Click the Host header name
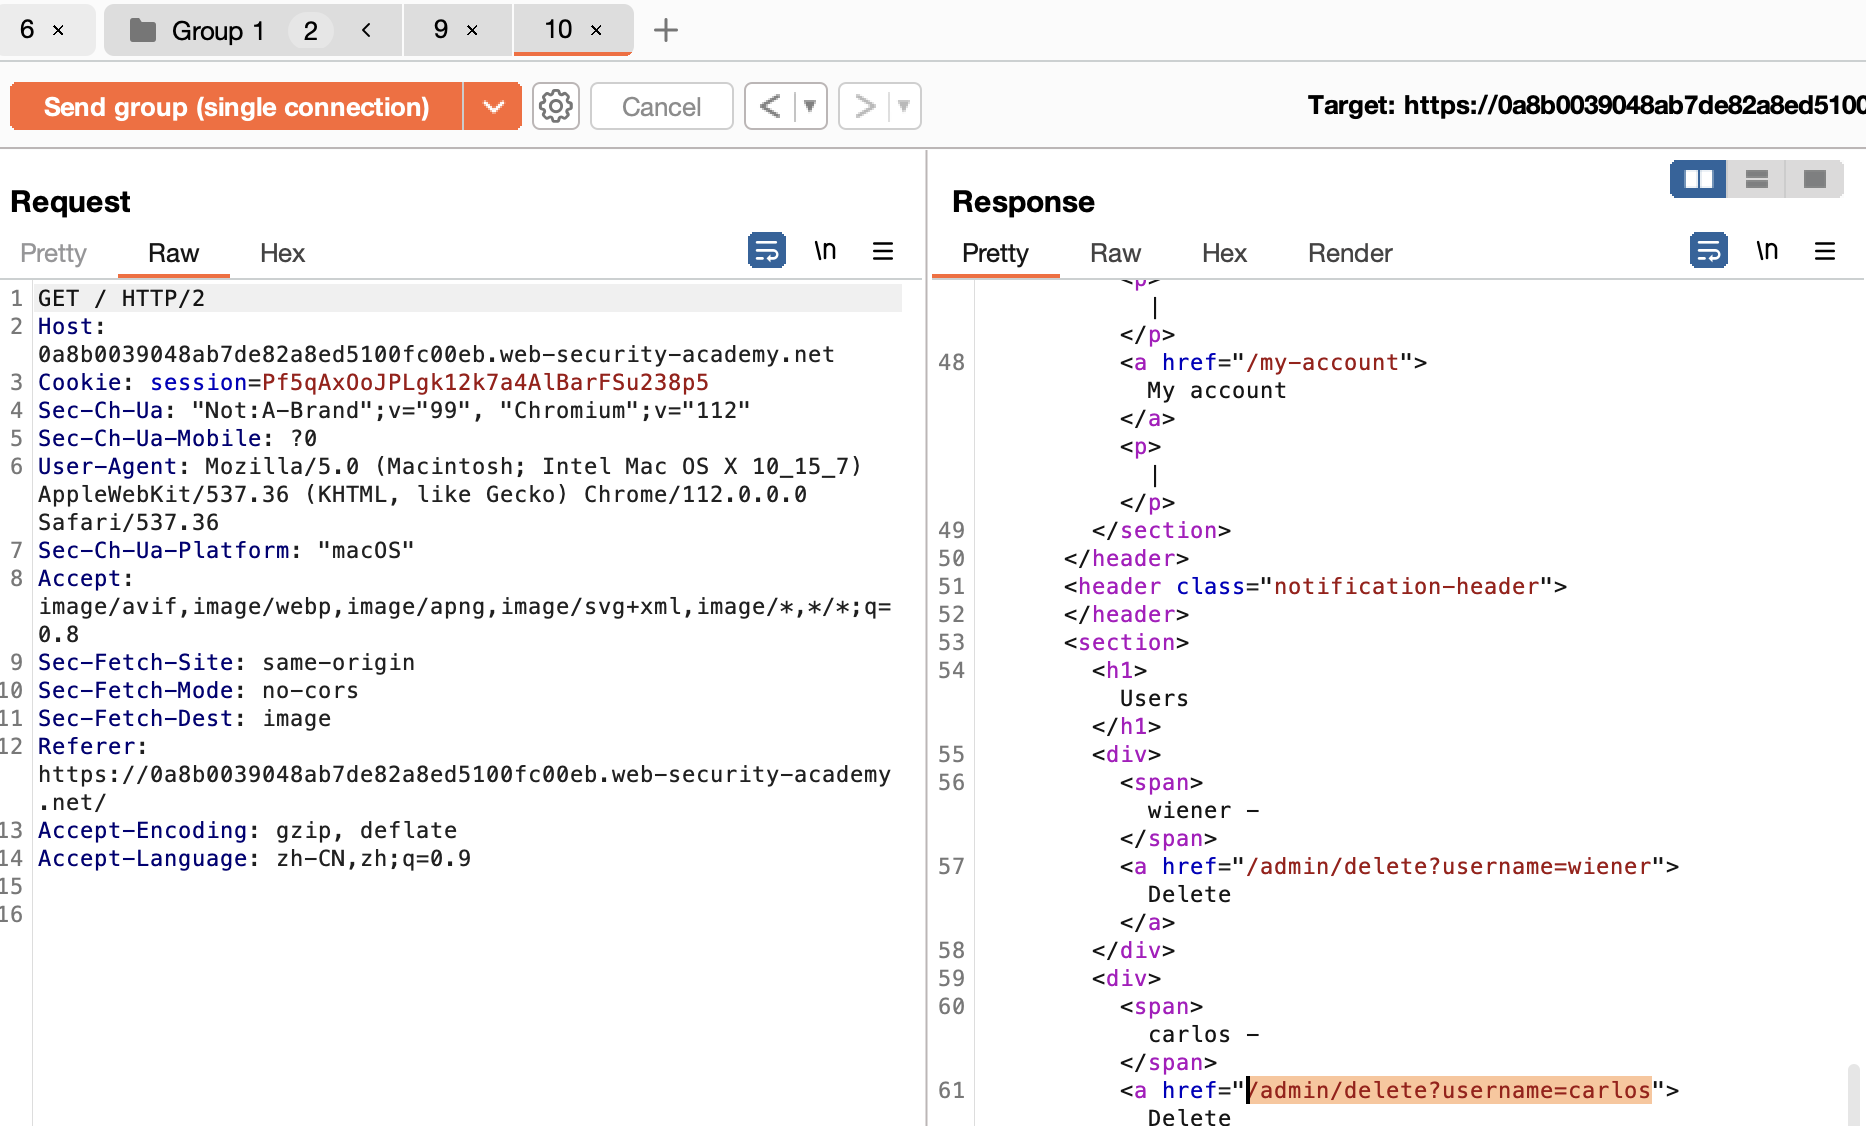Image resolution: width=1866 pixels, height=1126 pixels. tap(65, 326)
